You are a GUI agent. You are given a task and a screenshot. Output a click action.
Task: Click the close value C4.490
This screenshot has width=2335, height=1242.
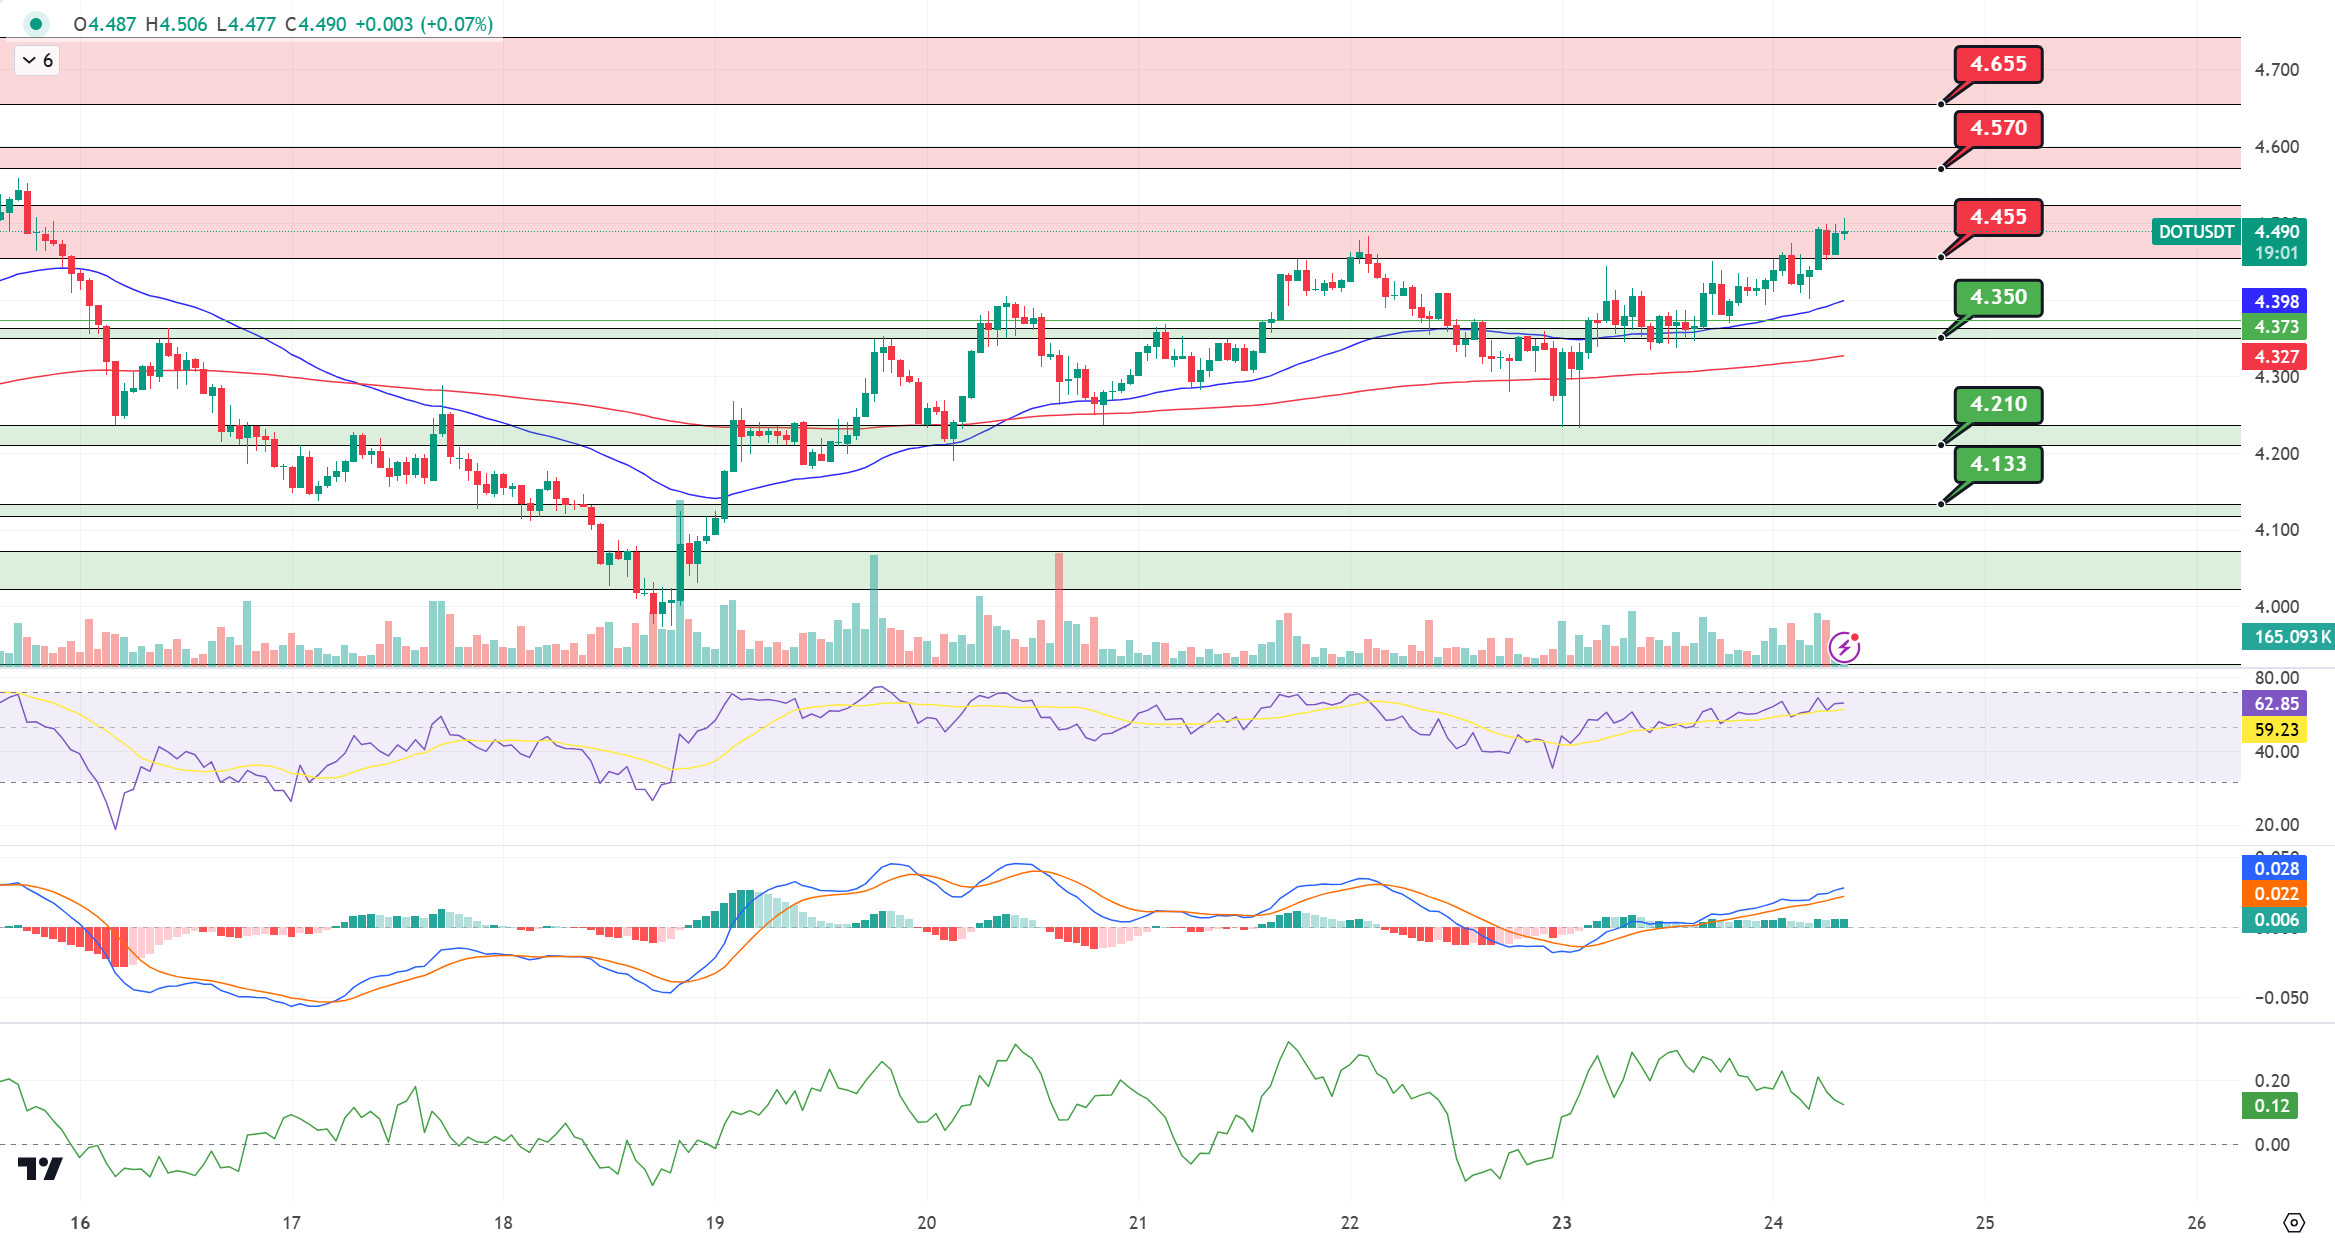pyautogui.click(x=316, y=24)
